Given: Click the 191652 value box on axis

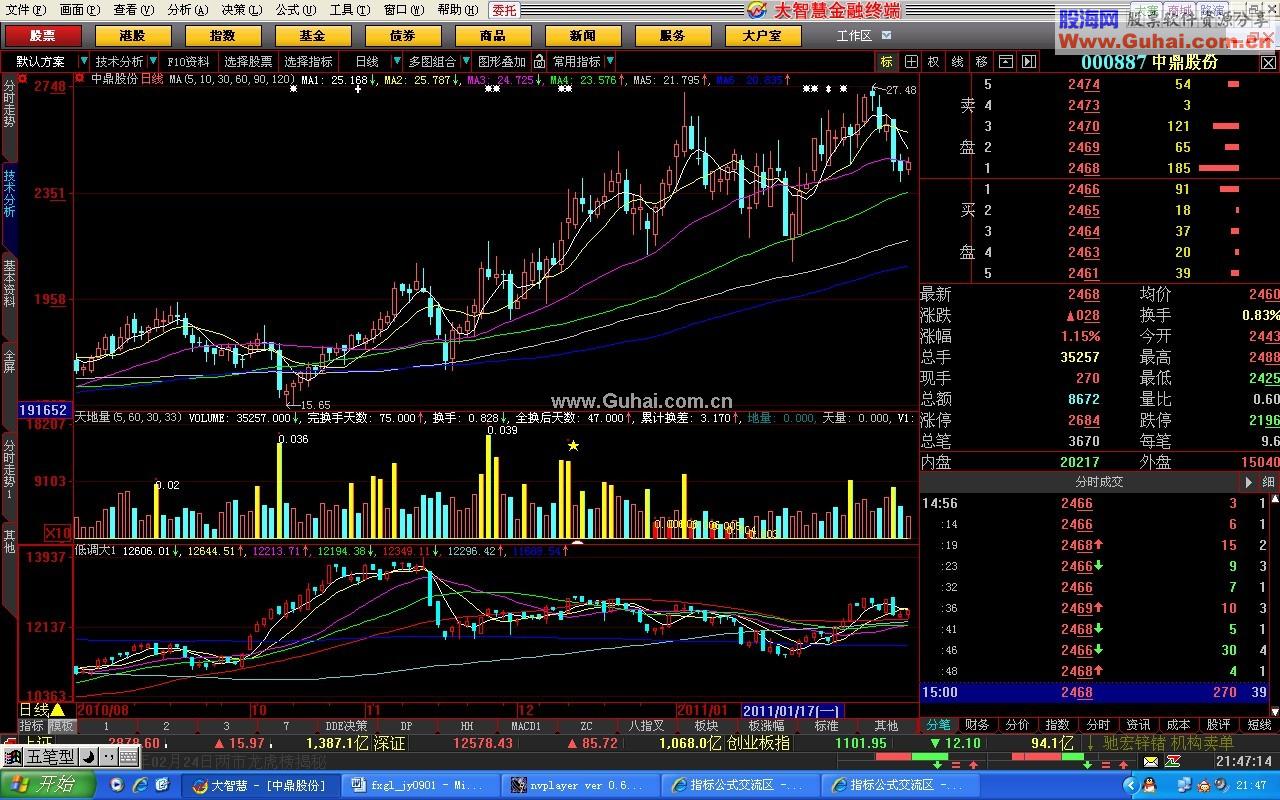Looking at the screenshot, I should tap(43, 410).
